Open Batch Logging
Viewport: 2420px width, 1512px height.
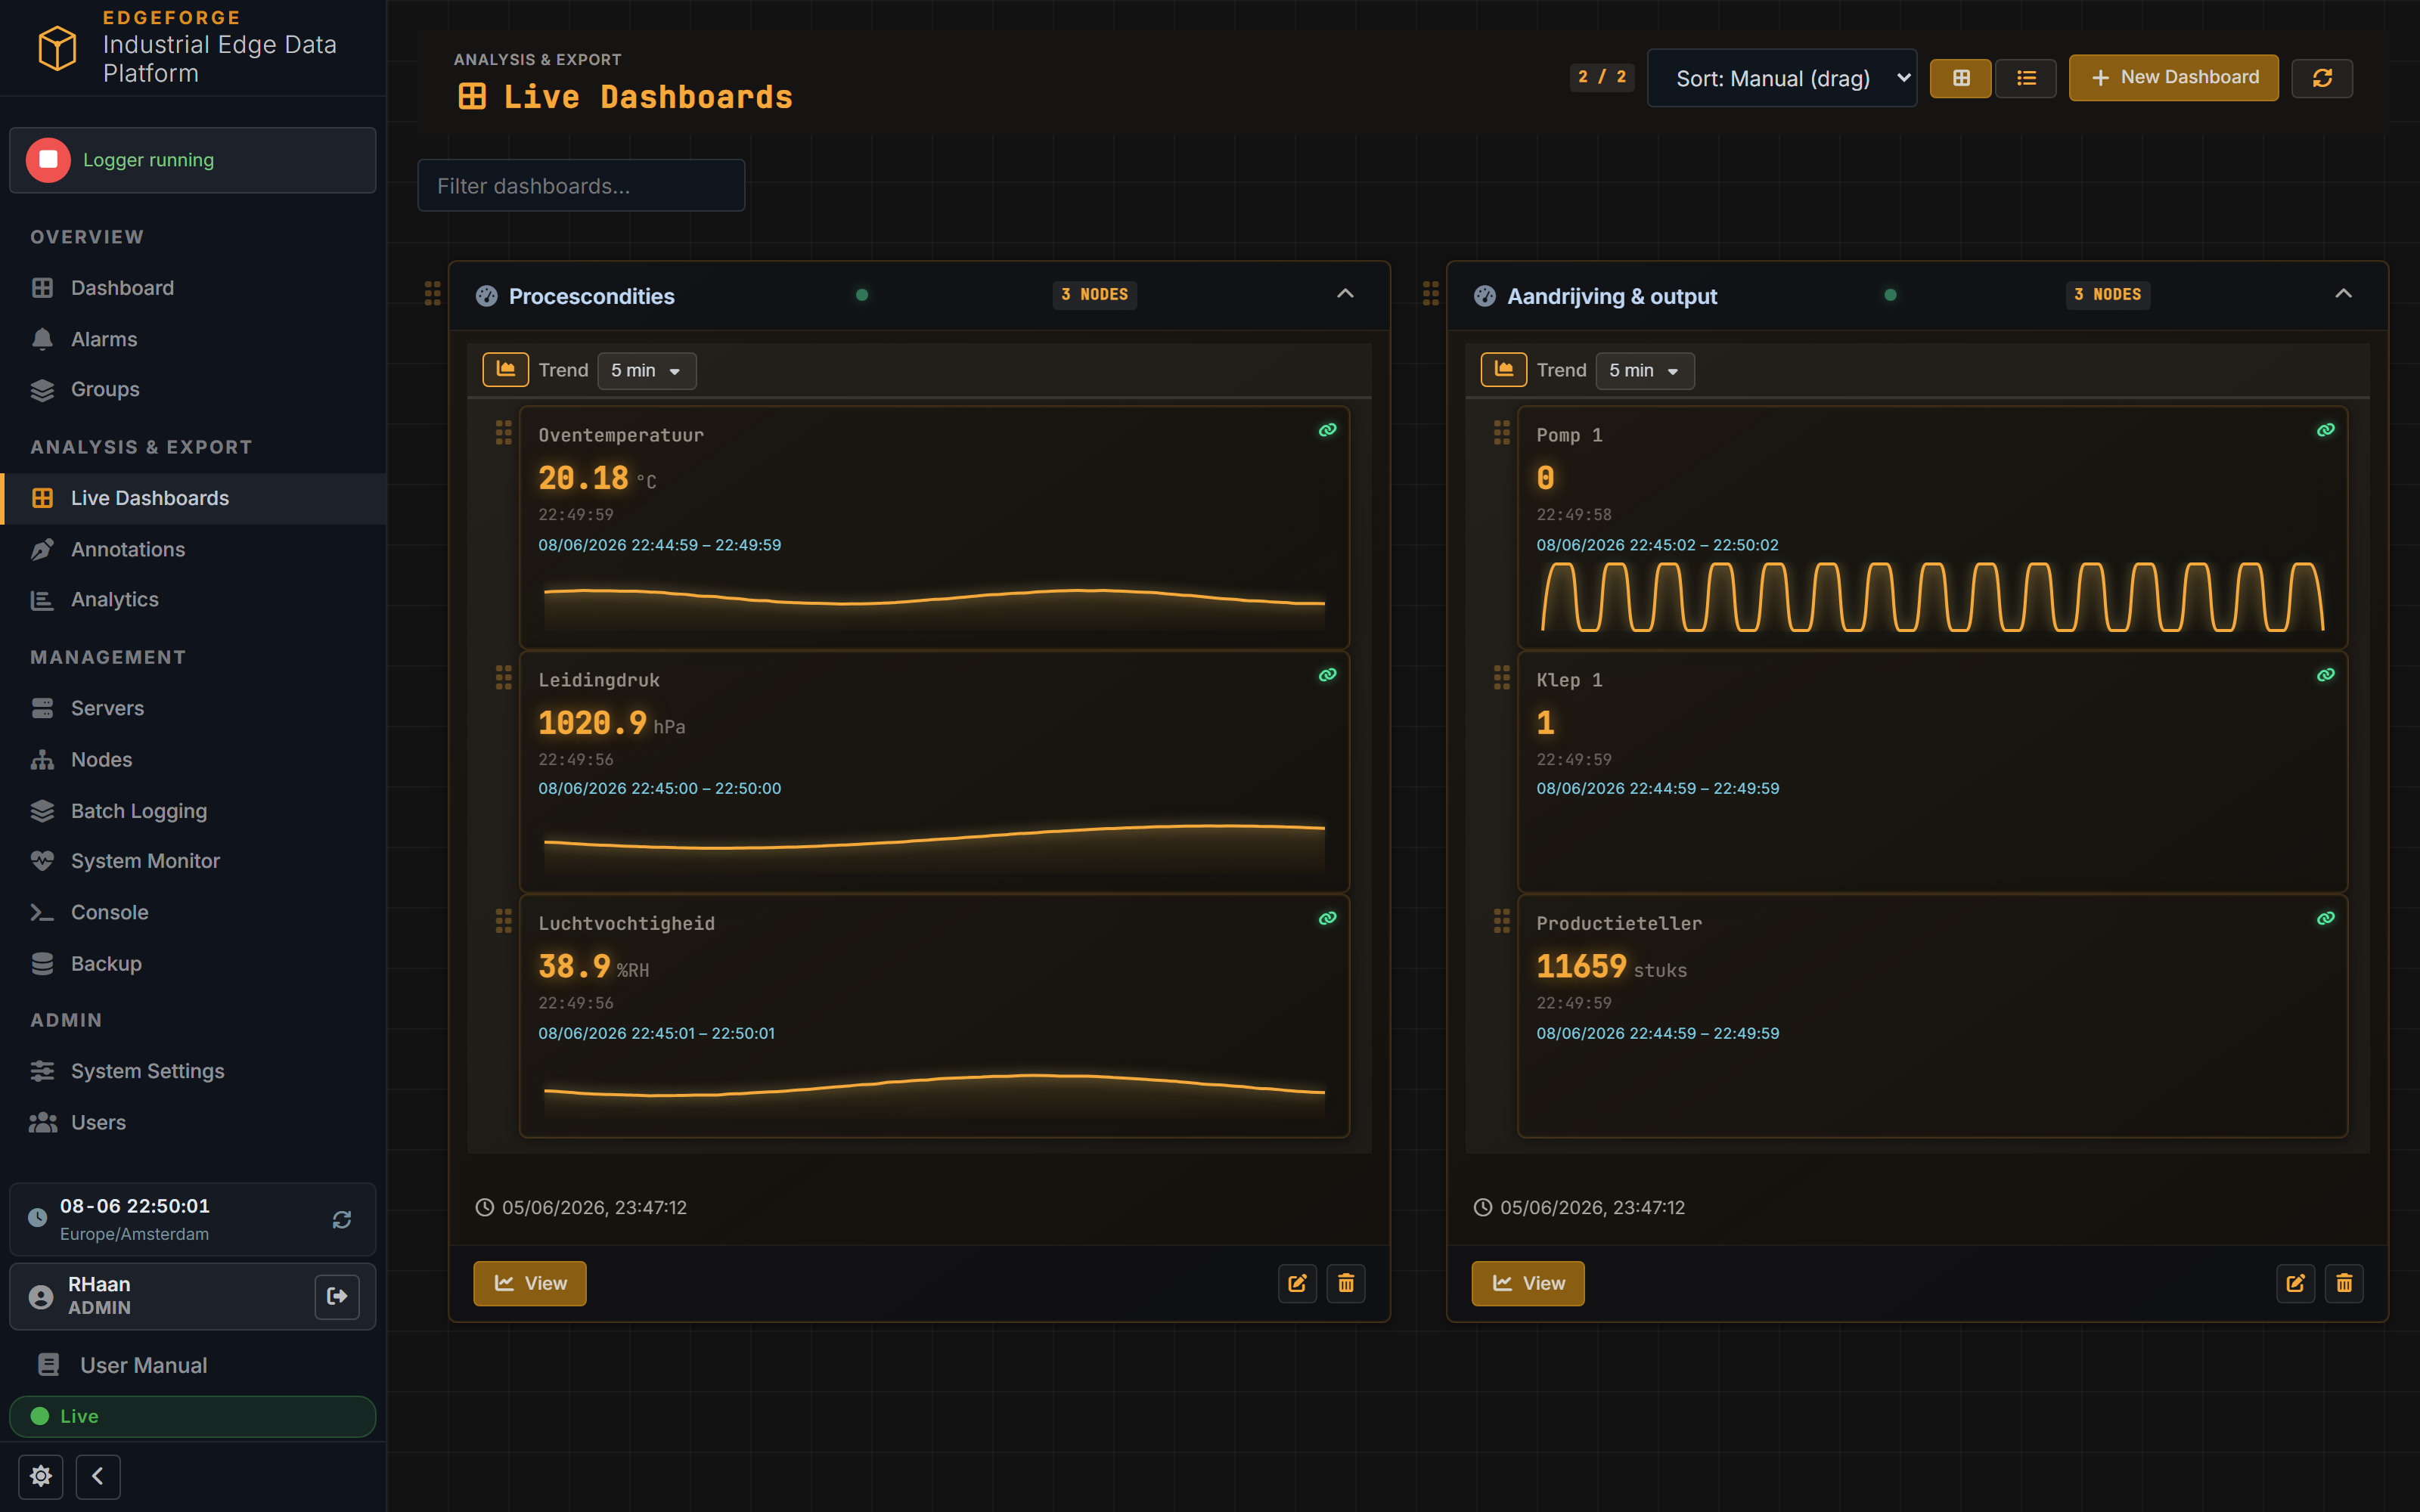(193, 811)
